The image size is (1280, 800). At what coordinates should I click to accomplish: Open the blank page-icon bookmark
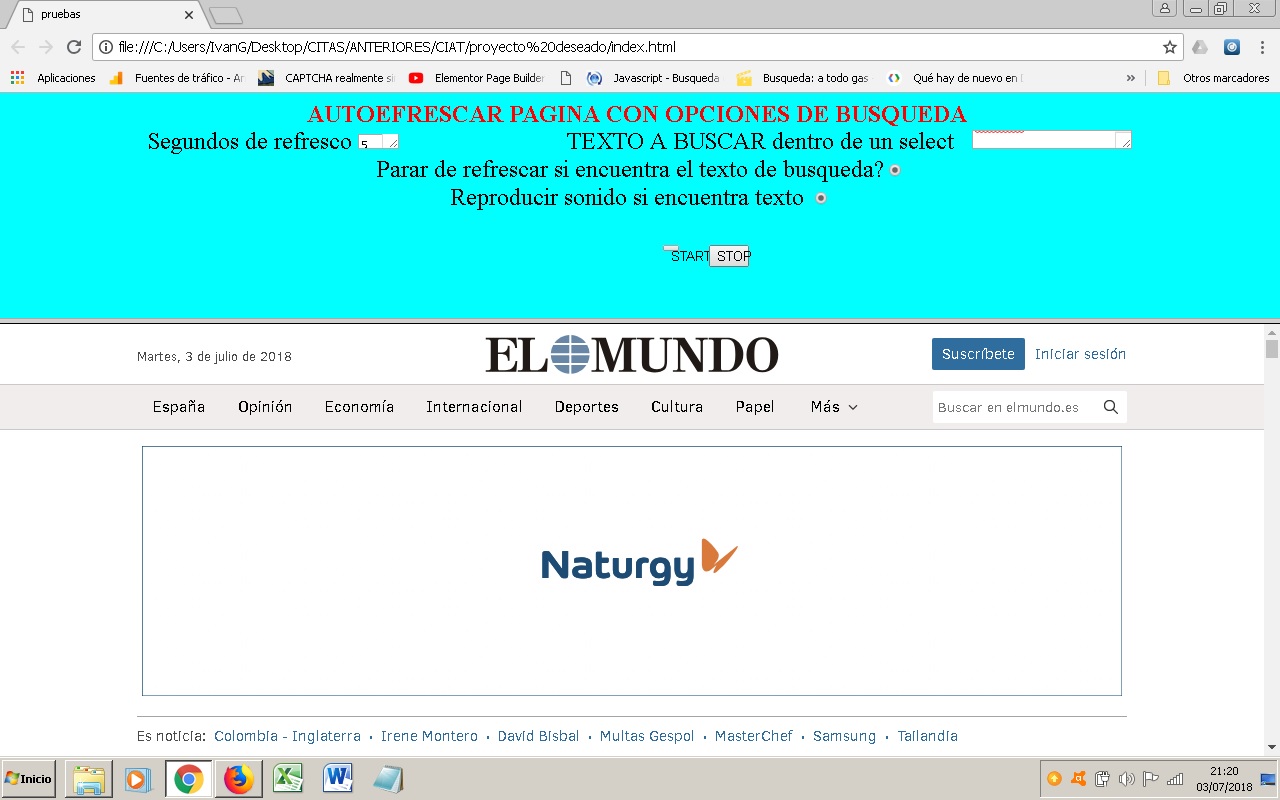(x=566, y=78)
